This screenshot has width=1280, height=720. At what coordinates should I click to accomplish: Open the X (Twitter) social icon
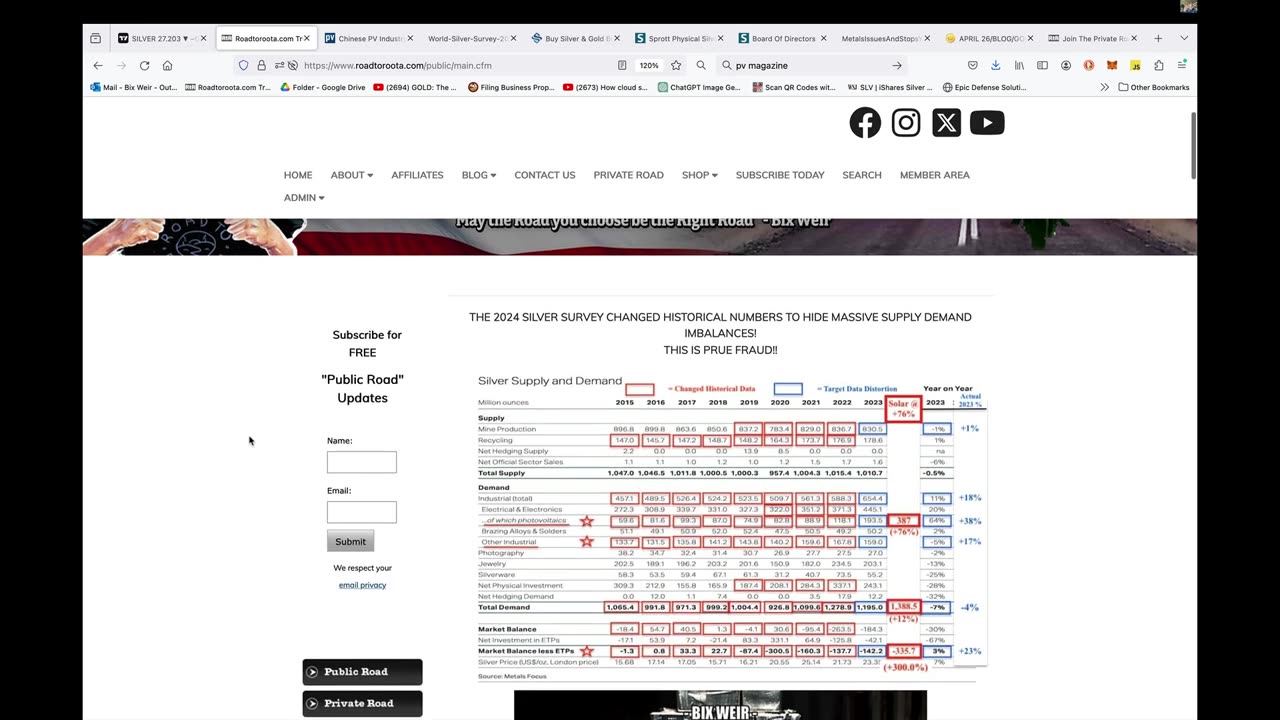coord(946,123)
